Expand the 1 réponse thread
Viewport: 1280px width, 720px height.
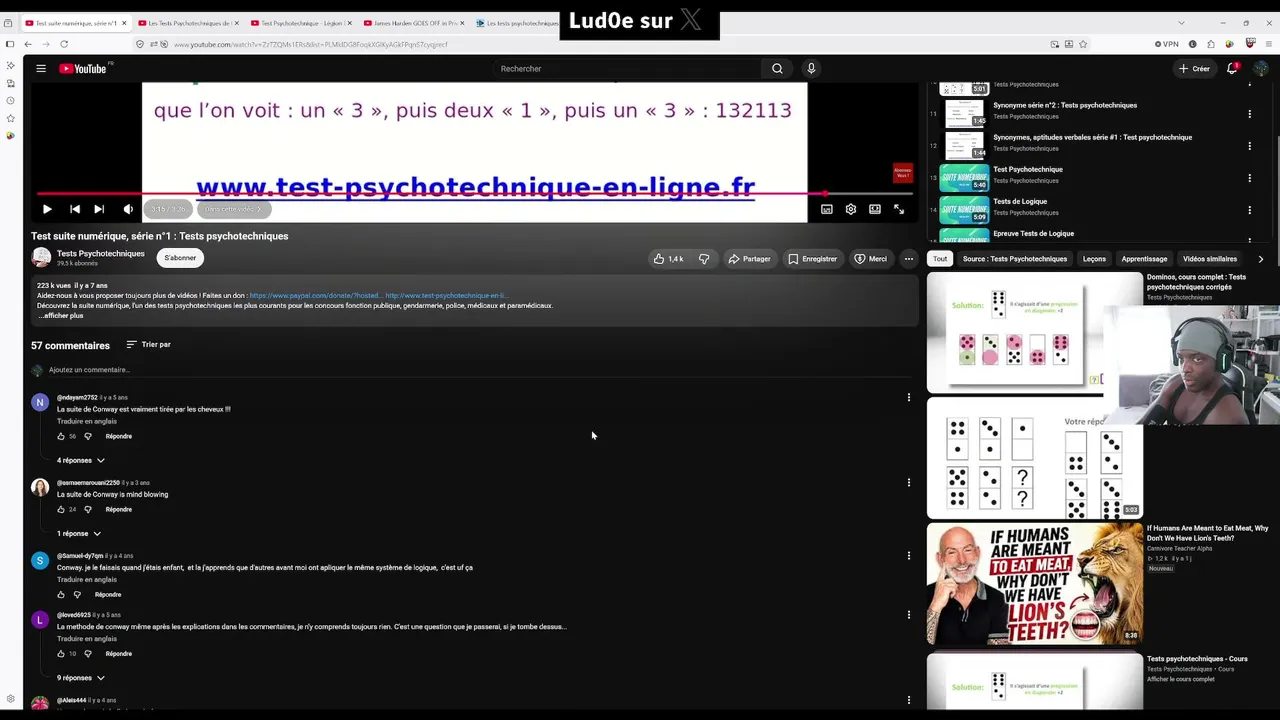79,533
